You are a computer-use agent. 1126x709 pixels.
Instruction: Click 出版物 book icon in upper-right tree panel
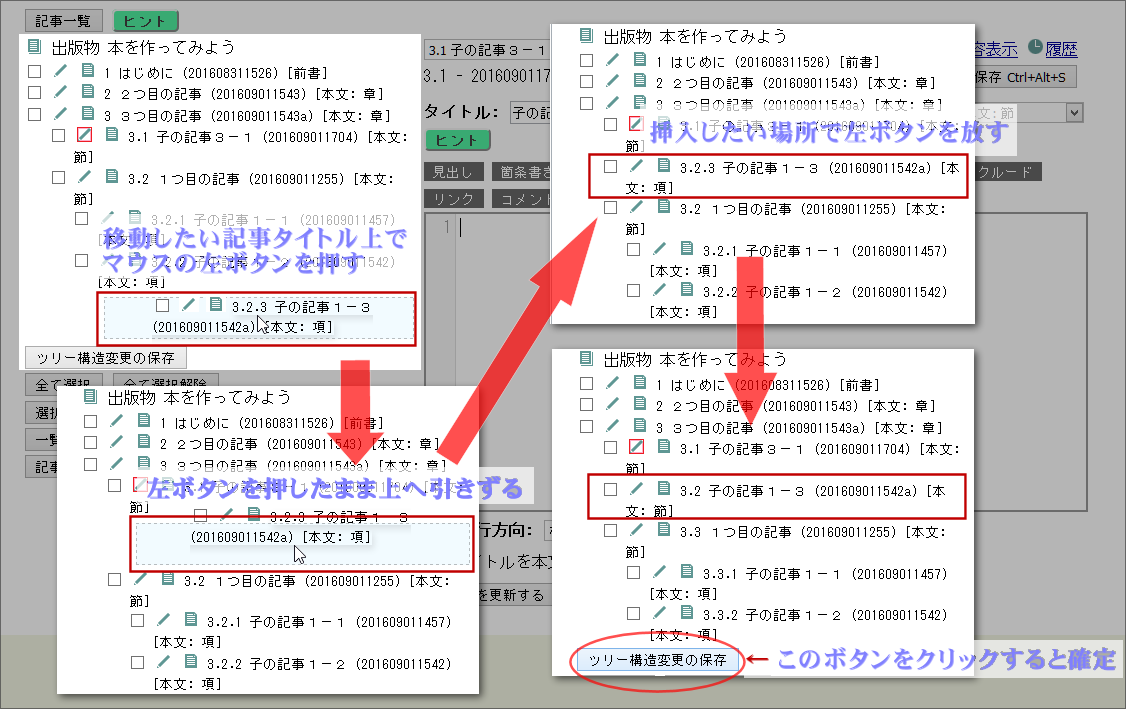tap(586, 35)
